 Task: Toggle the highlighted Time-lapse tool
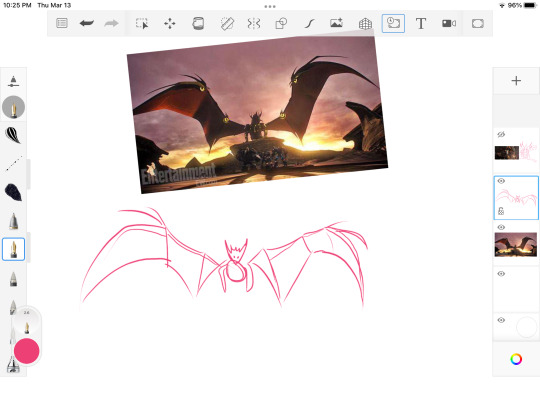(x=393, y=23)
